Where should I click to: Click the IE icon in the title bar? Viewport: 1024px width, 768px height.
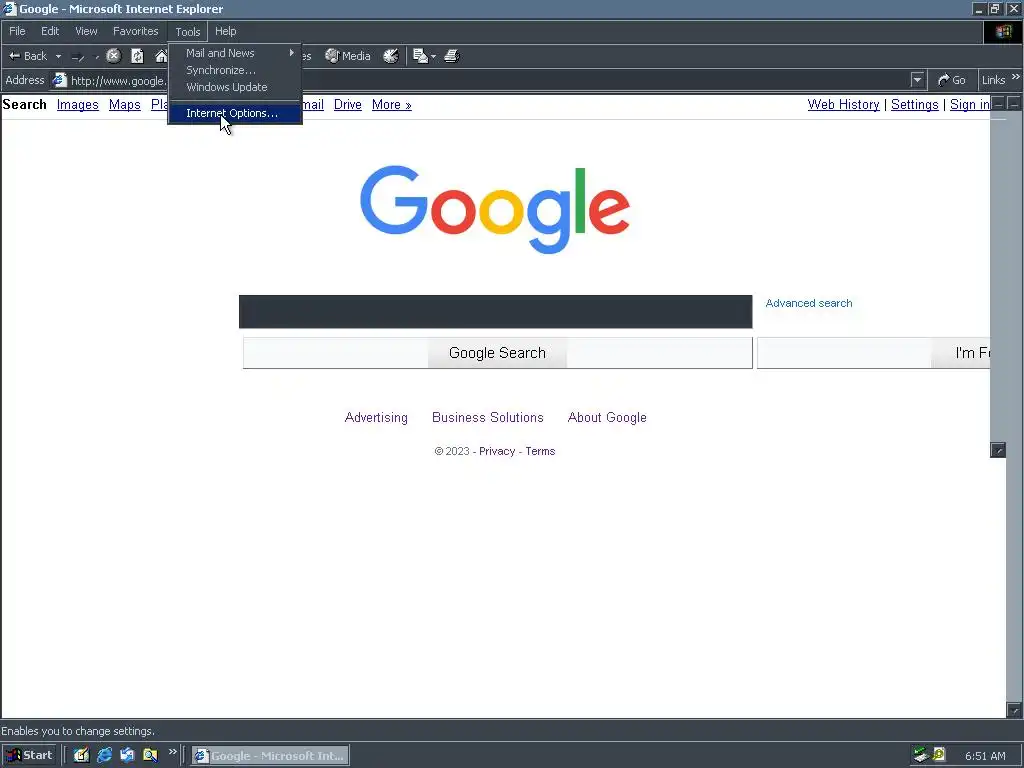pos(9,8)
